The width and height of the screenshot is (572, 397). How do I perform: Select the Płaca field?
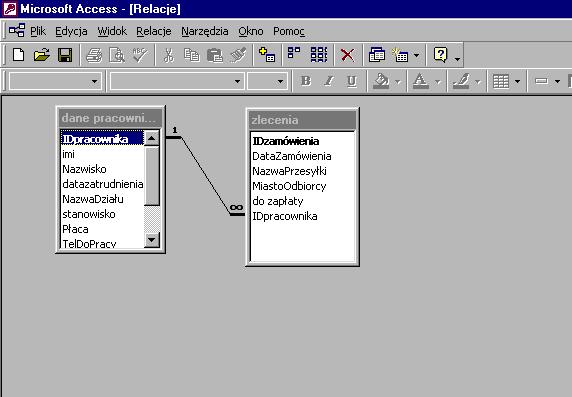102,229
